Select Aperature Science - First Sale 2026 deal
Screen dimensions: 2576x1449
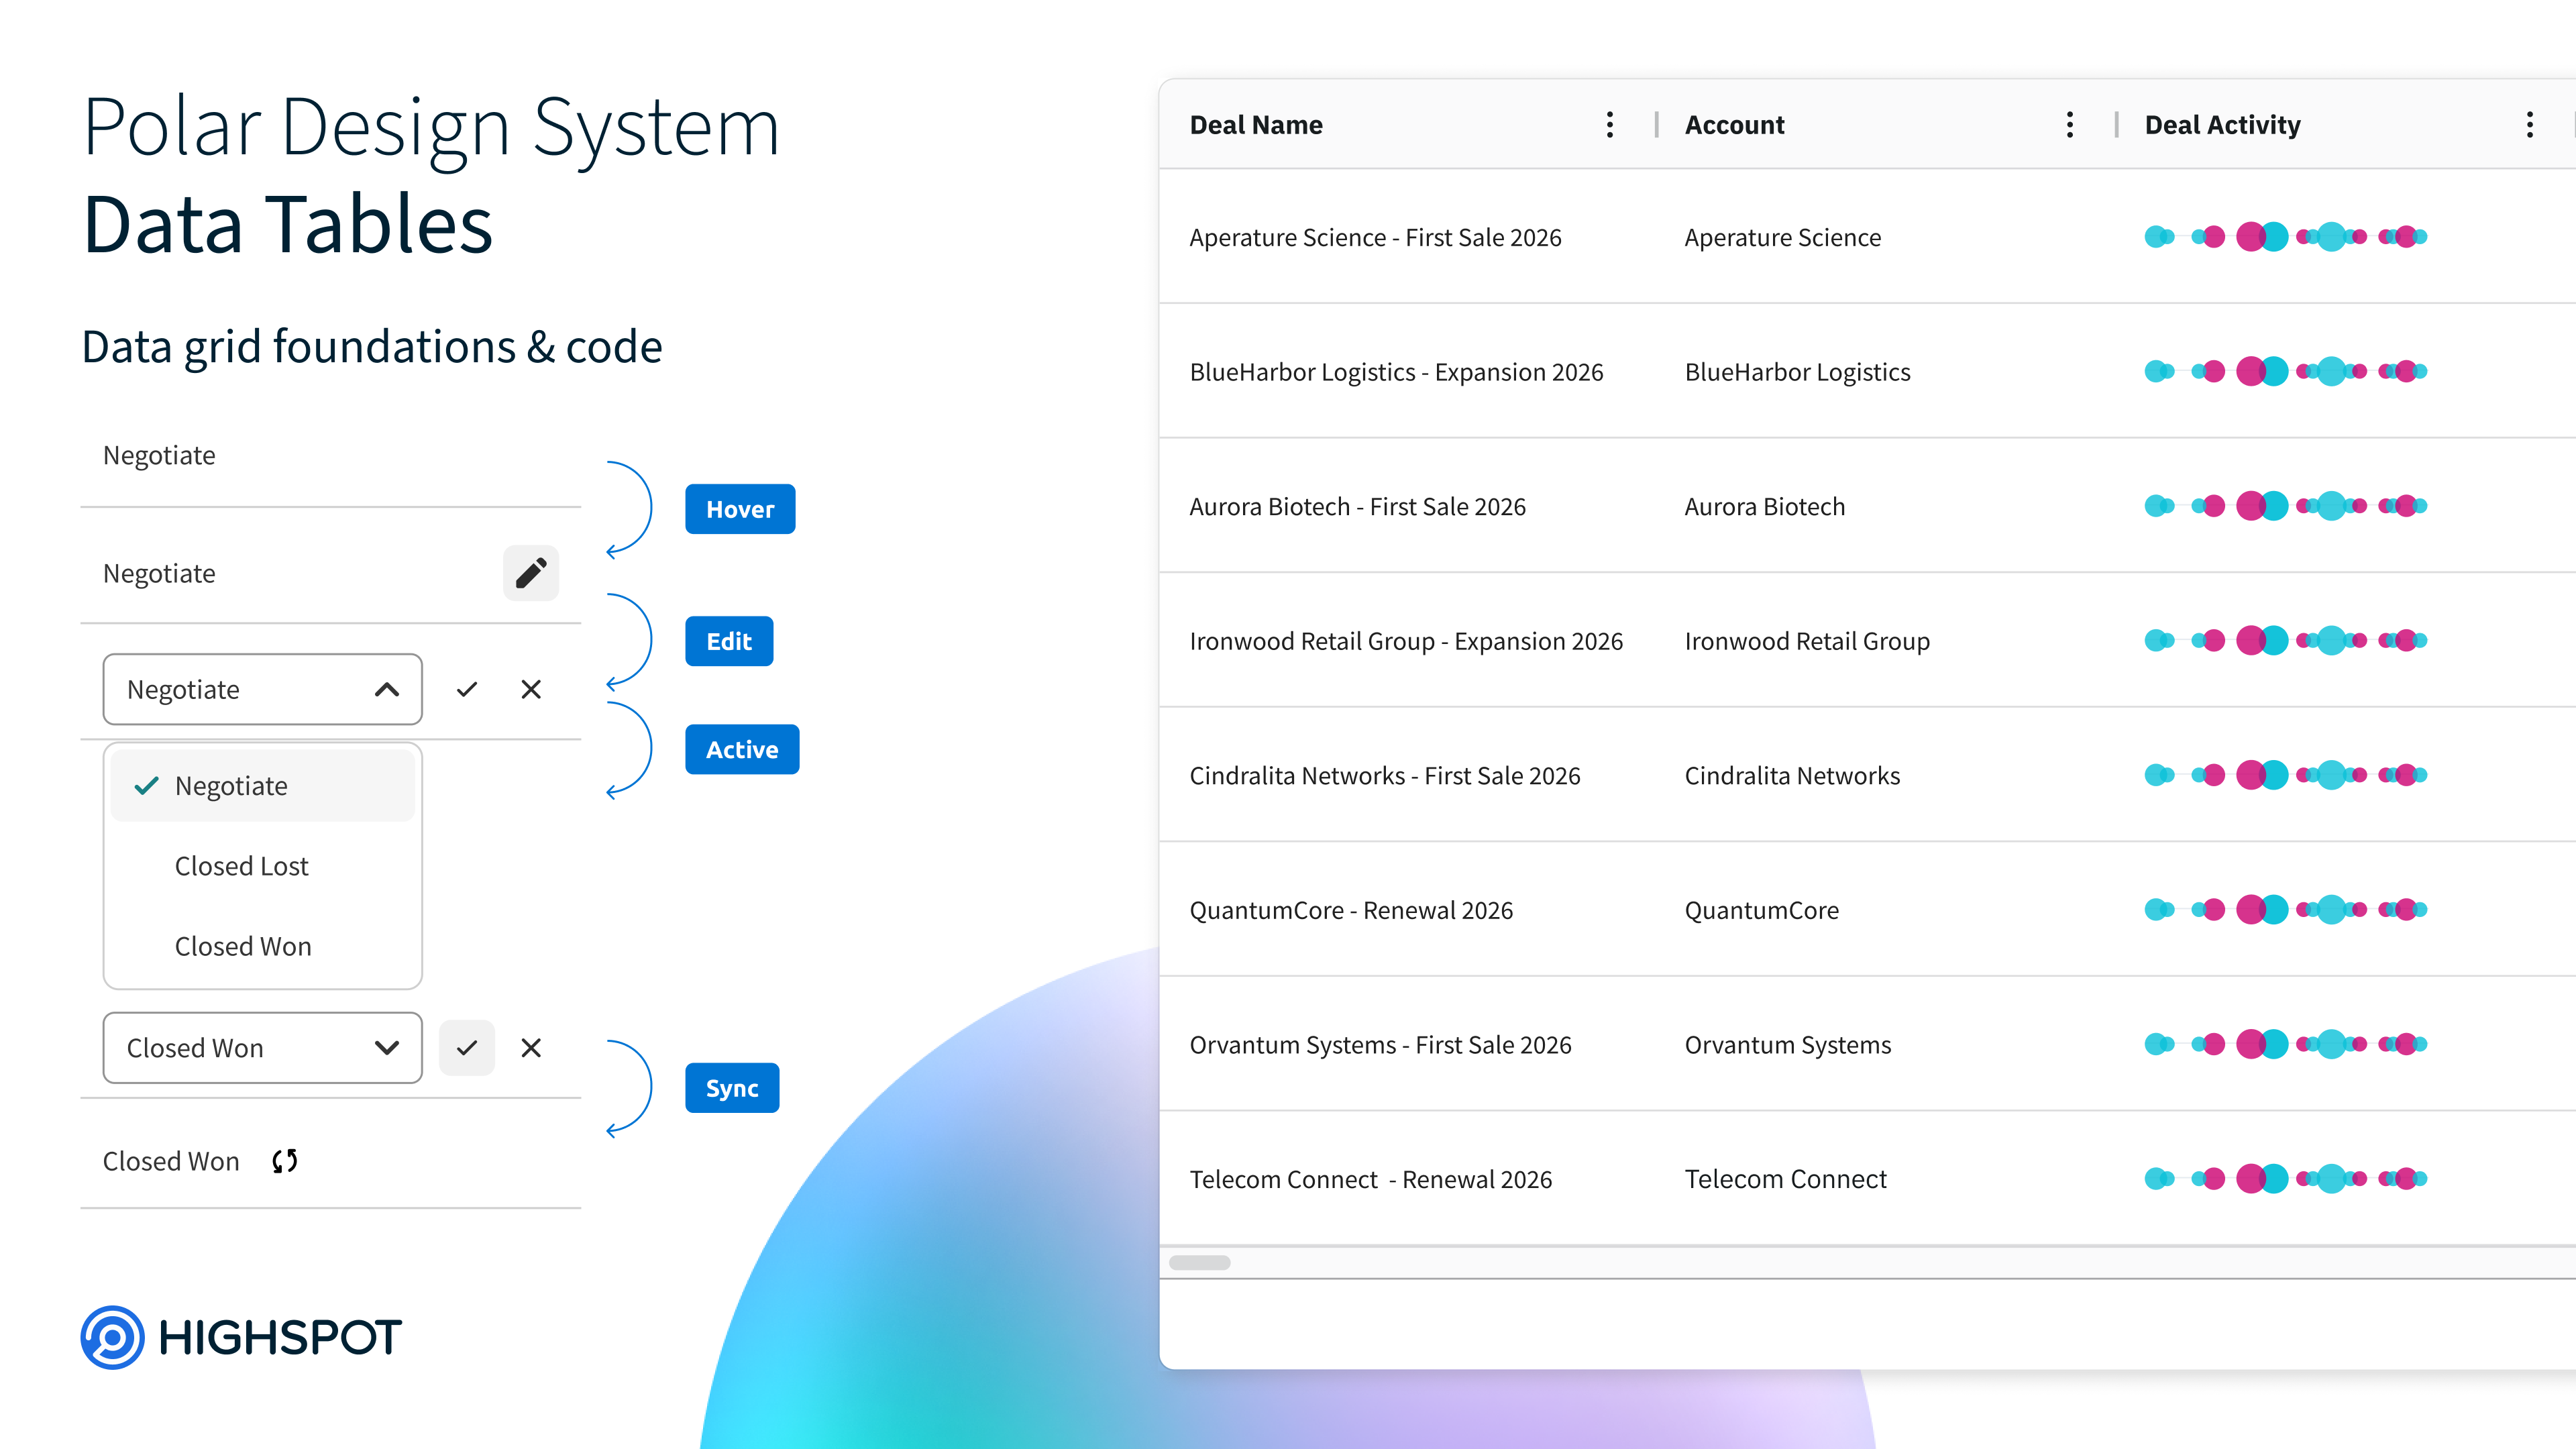pos(1375,238)
